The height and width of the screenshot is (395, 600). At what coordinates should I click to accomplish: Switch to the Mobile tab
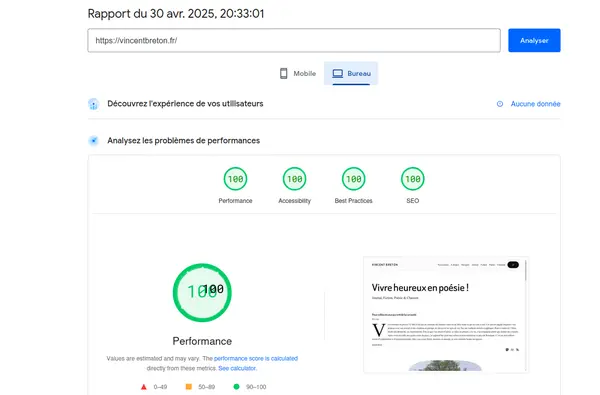point(298,73)
